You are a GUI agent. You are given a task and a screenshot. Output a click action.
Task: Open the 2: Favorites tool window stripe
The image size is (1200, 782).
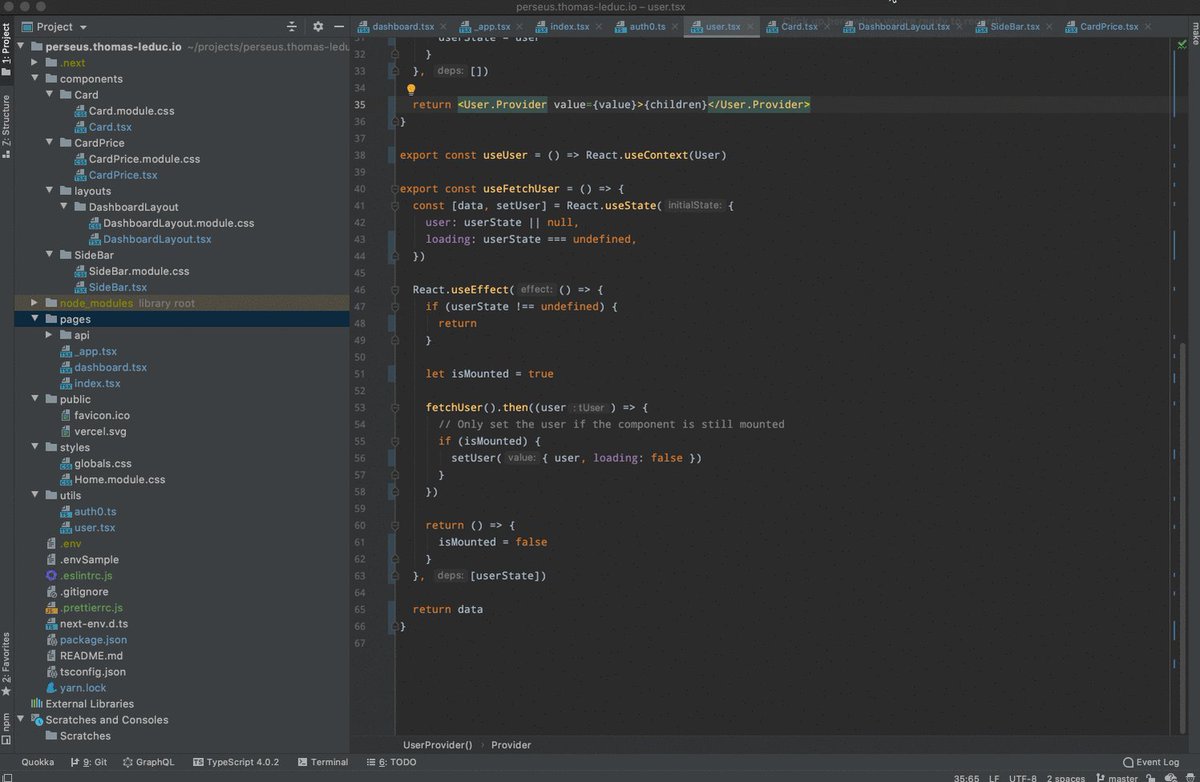(6, 664)
